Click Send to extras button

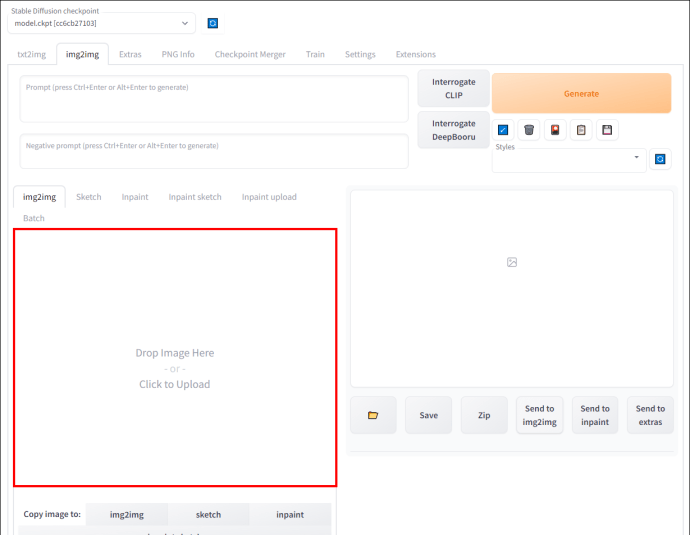pyautogui.click(x=650, y=415)
